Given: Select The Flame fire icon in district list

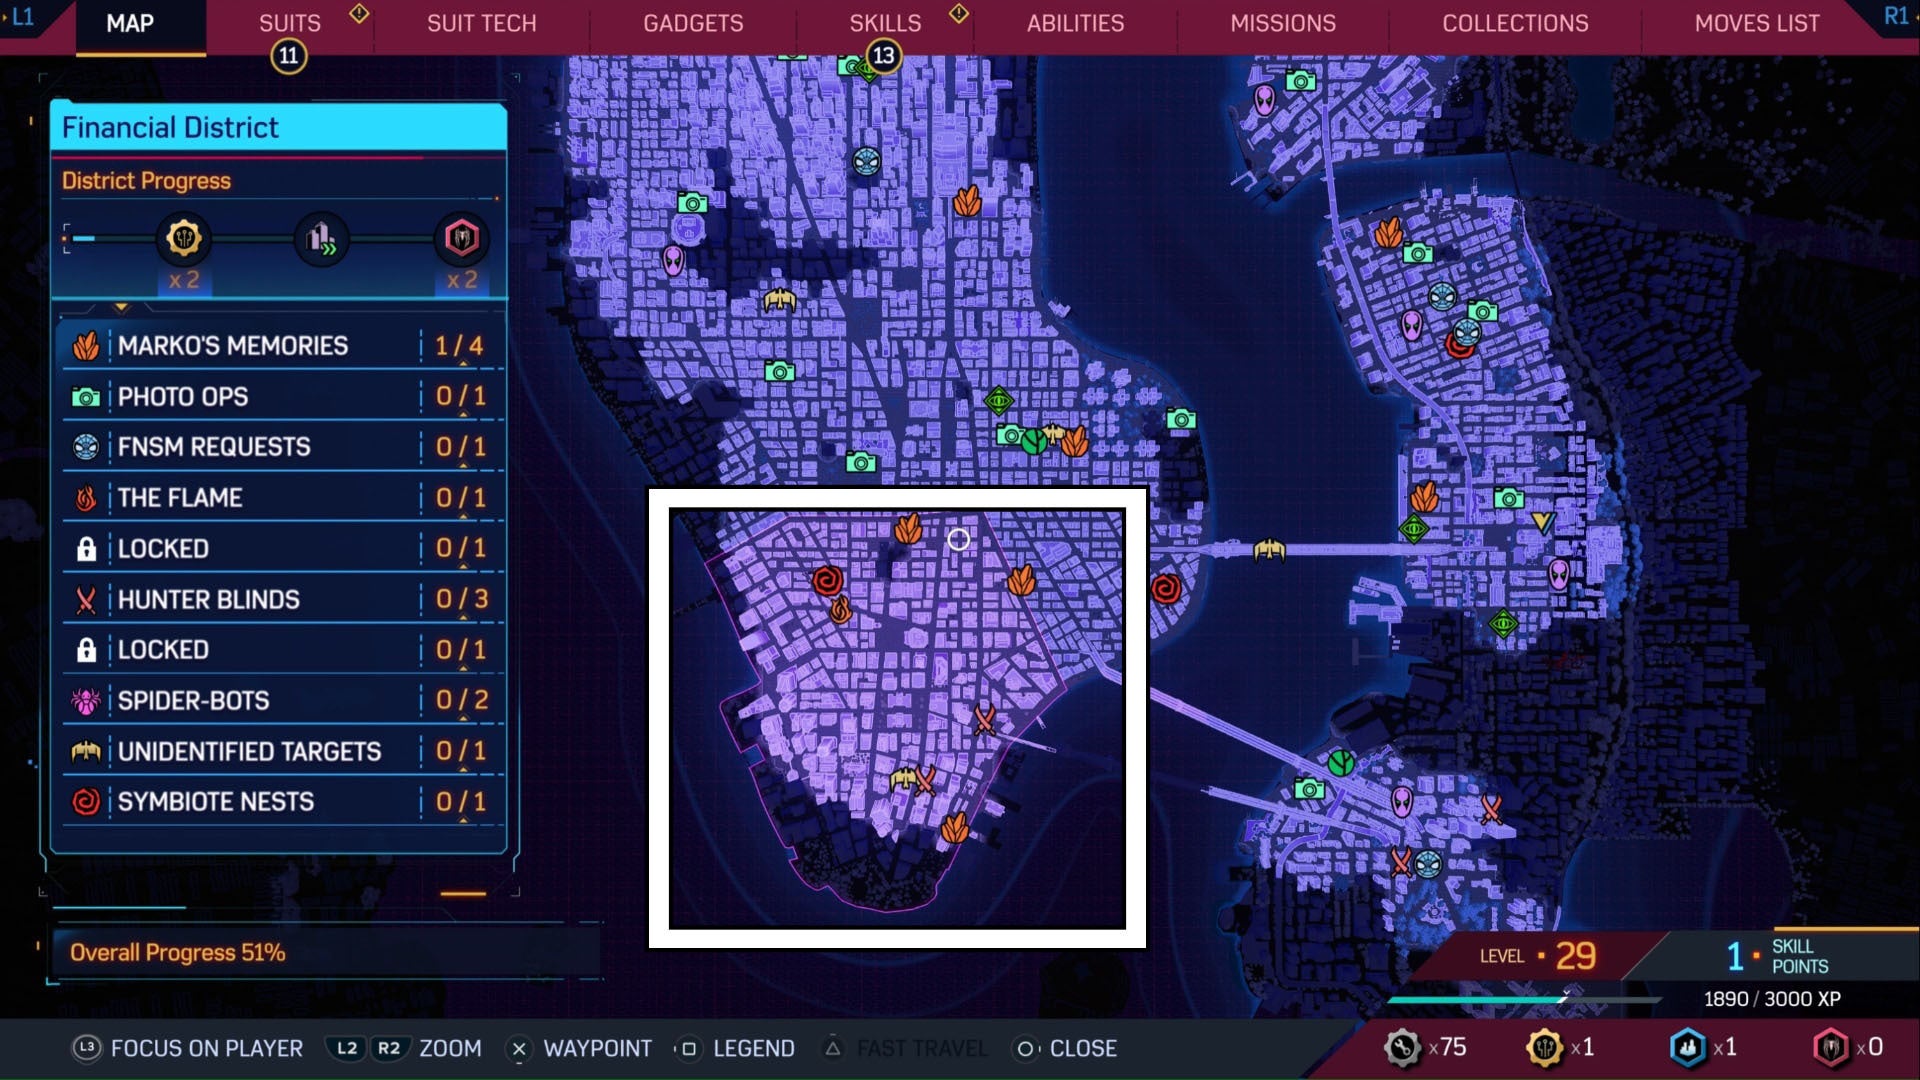Looking at the screenshot, I should click(x=86, y=497).
